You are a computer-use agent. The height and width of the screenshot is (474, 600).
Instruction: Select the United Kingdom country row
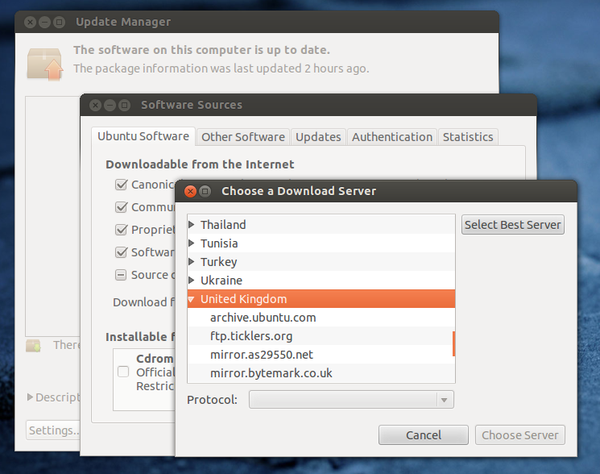[321, 299]
